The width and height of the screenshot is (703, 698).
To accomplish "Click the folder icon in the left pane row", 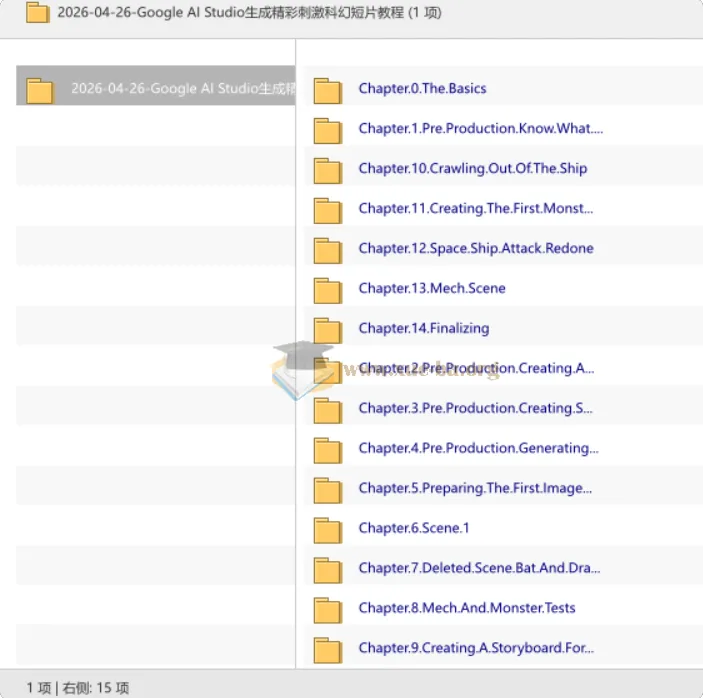I will [40, 91].
